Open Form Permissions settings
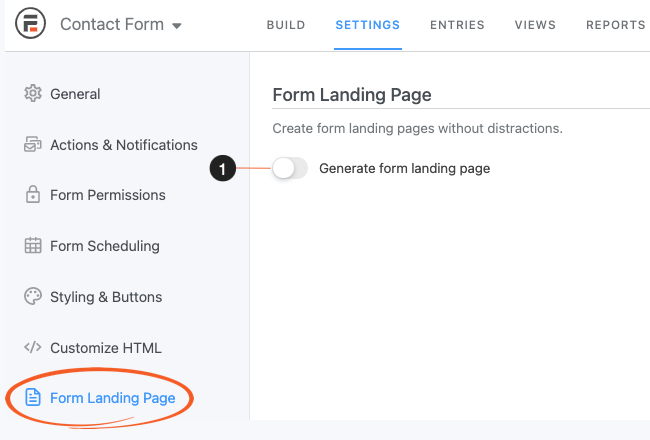Image resolution: width=650 pixels, height=440 pixels. click(x=108, y=195)
